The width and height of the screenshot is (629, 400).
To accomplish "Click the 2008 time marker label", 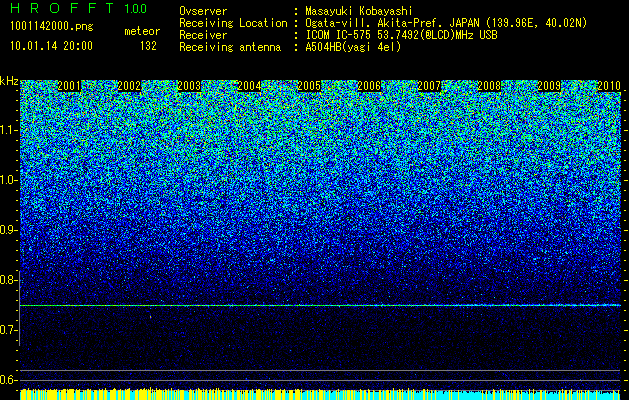I will coord(489,86).
